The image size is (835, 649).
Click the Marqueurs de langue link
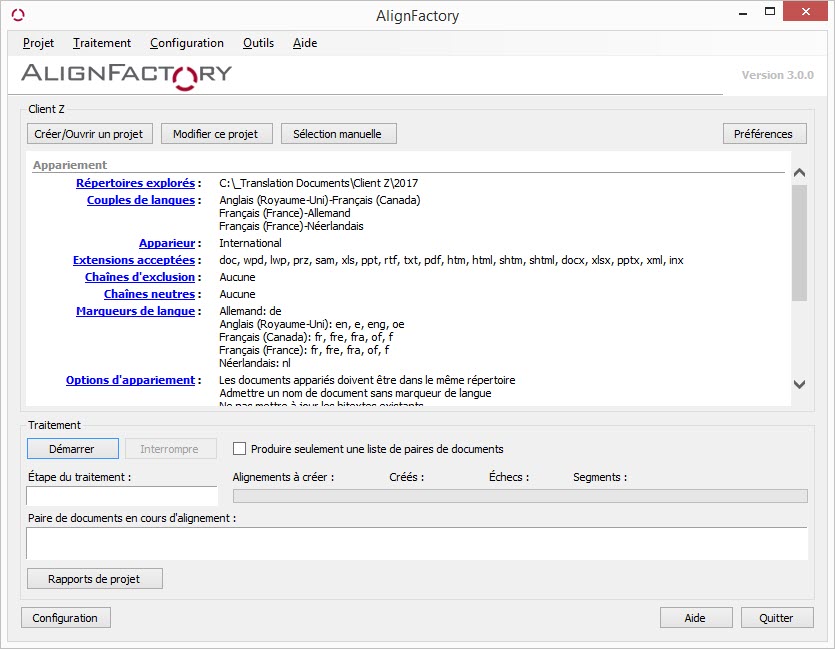[135, 311]
